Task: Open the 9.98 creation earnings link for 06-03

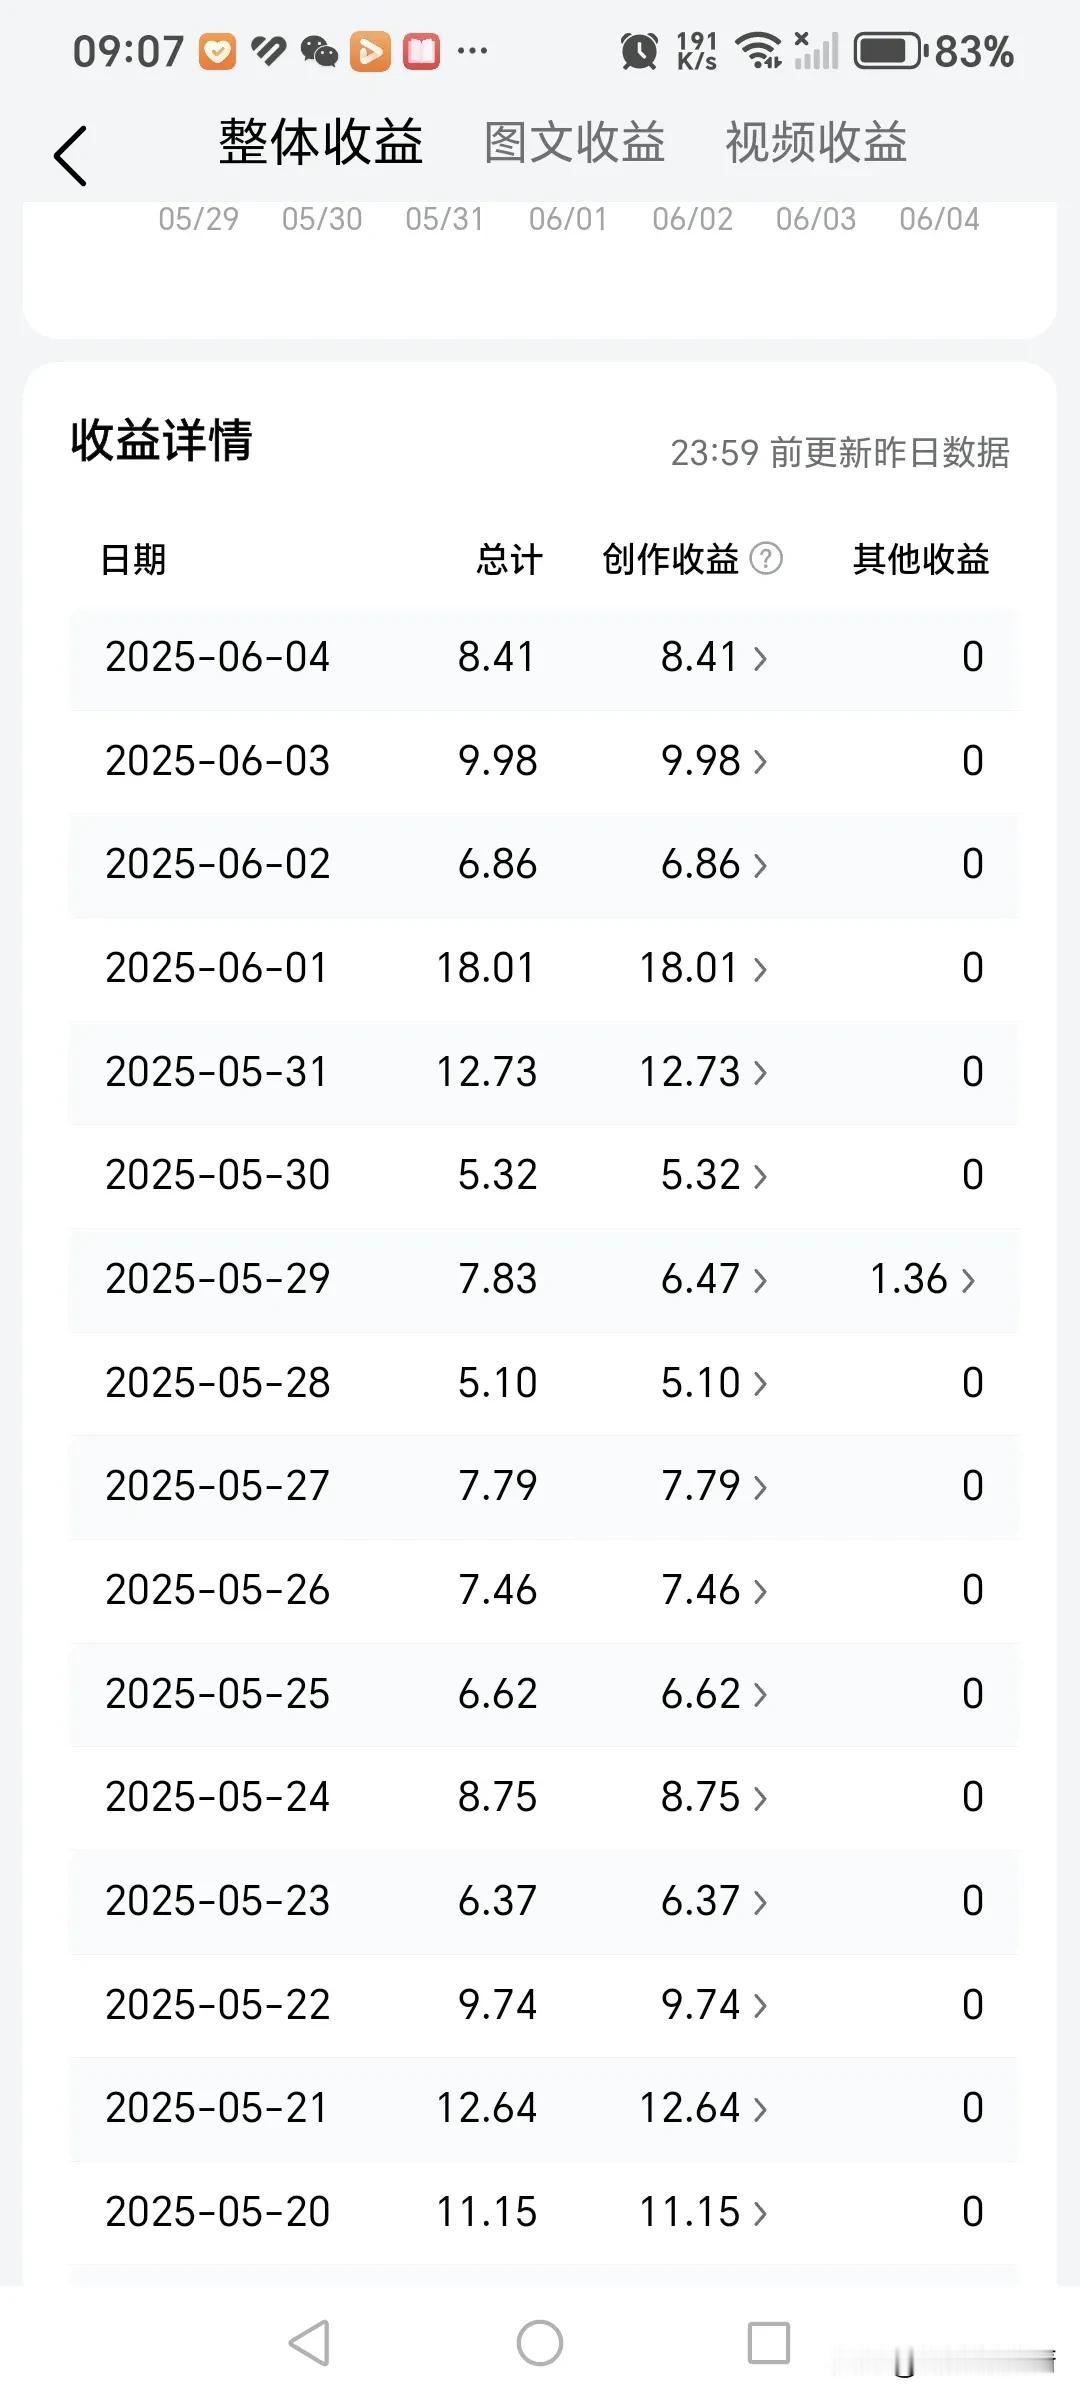Action: [x=713, y=761]
